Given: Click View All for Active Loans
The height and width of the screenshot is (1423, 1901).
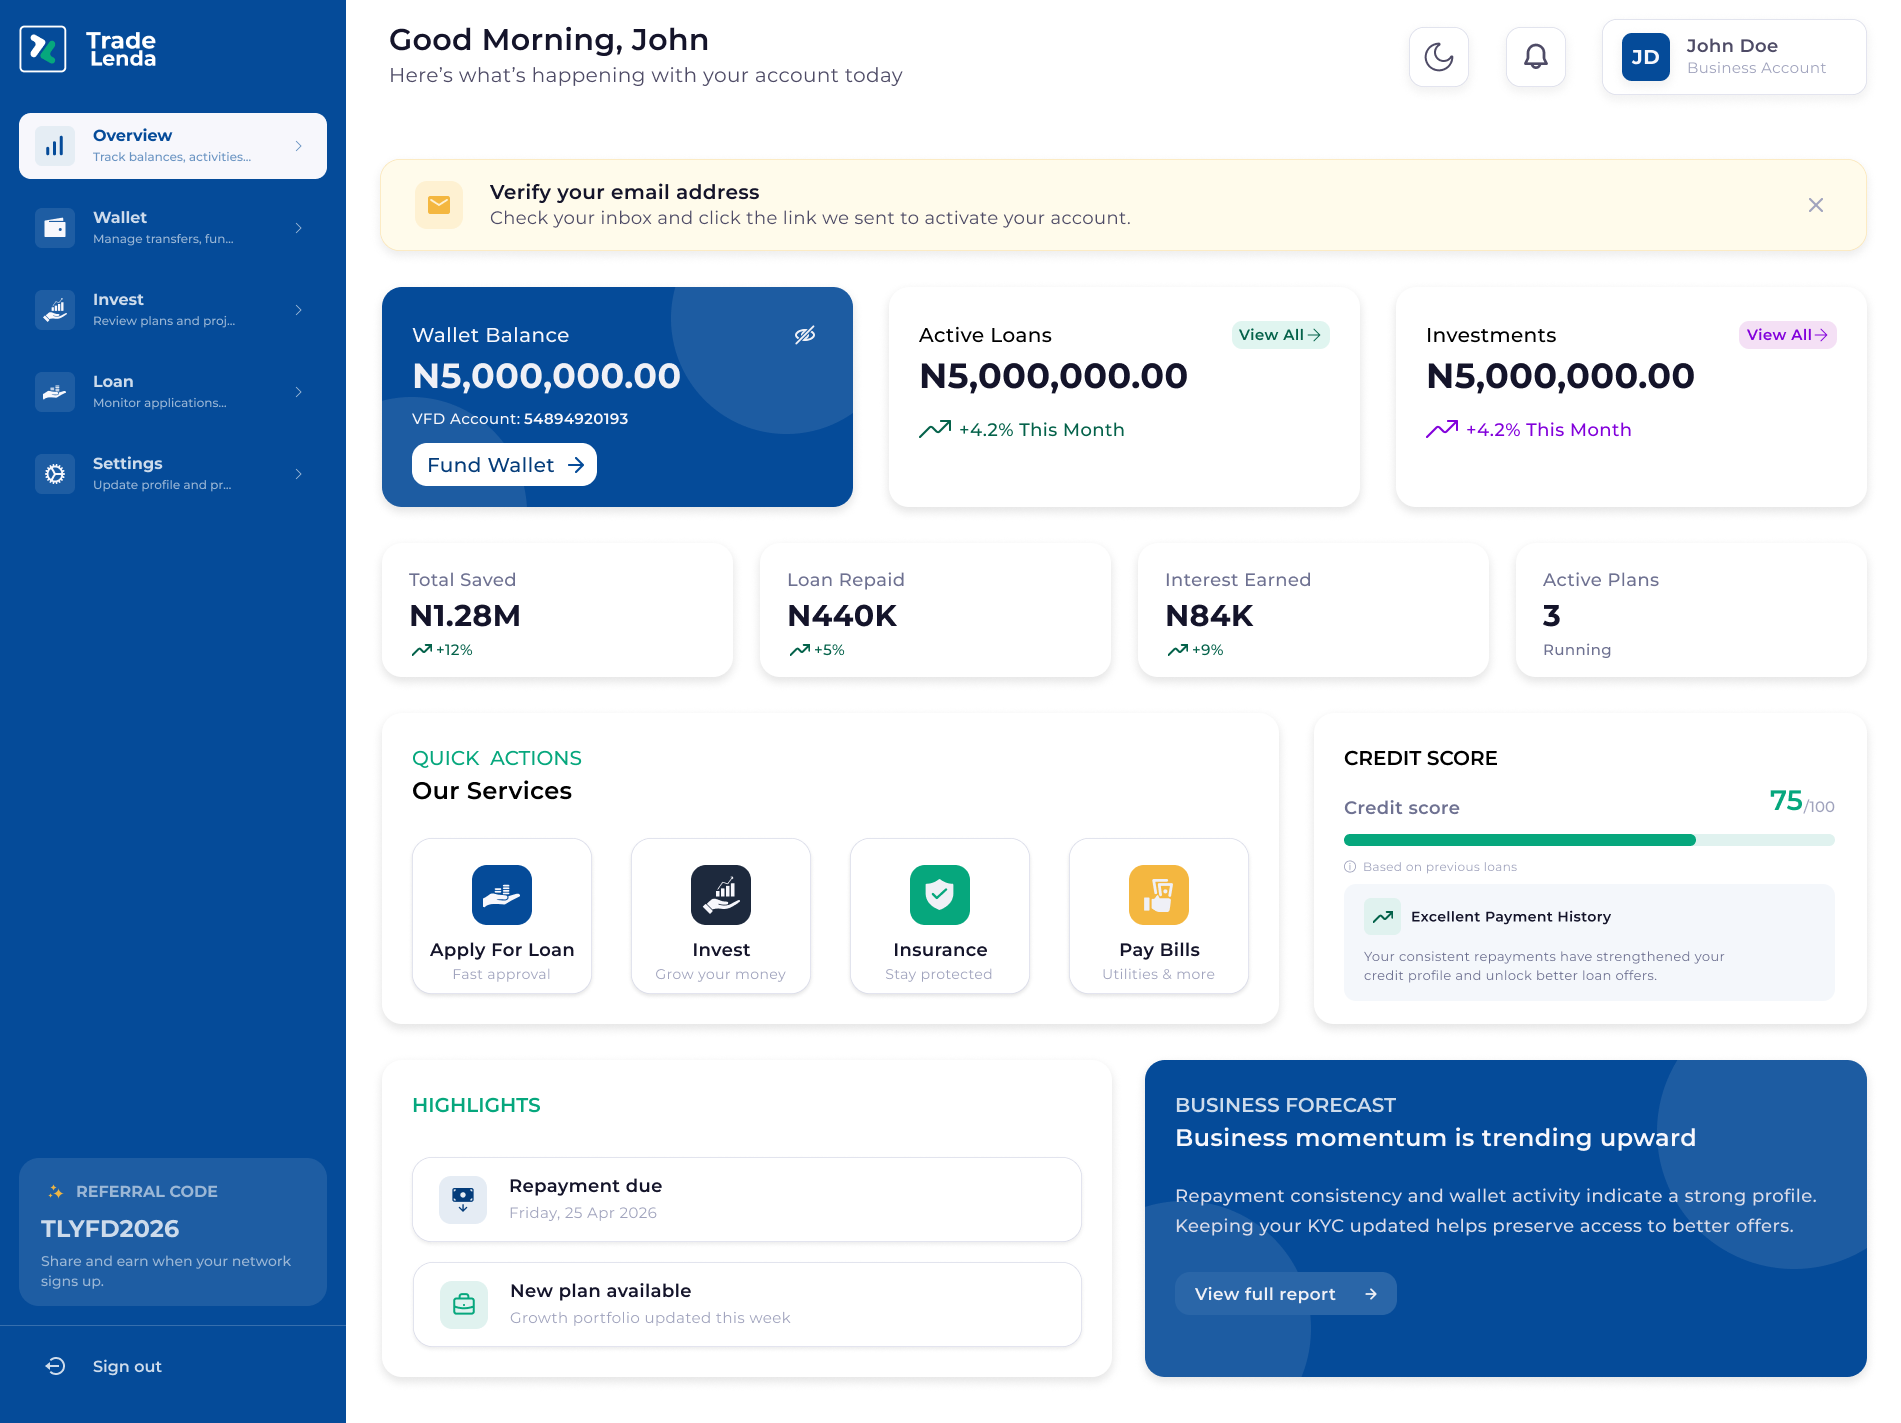Looking at the screenshot, I should [x=1280, y=335].
